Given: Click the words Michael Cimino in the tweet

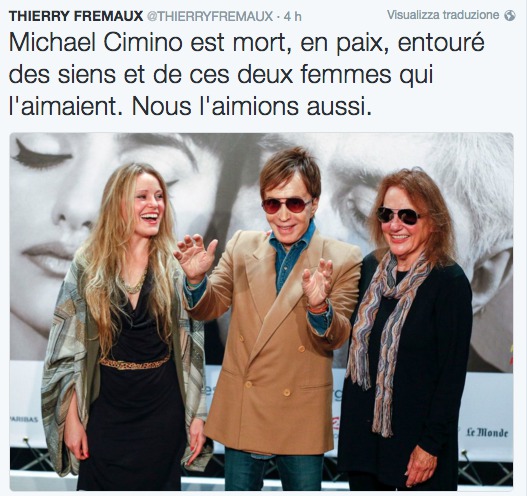Looking at the screenshot, I should tap(95, 43).
